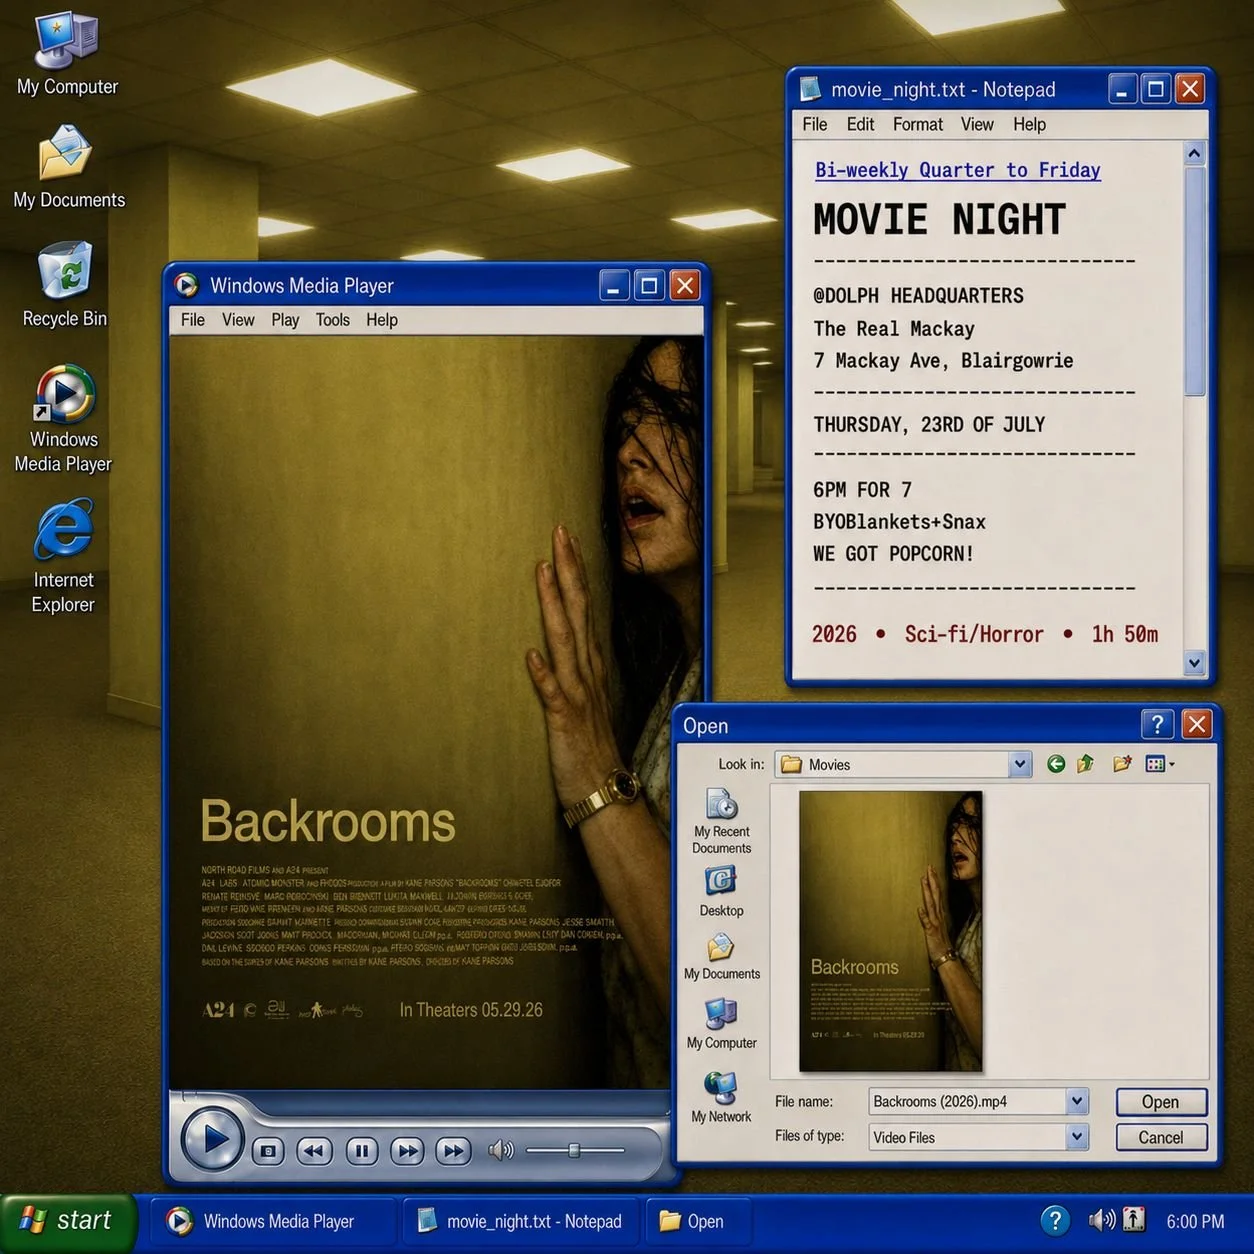Click the Media Player volume slider handle

point(574,1150)
